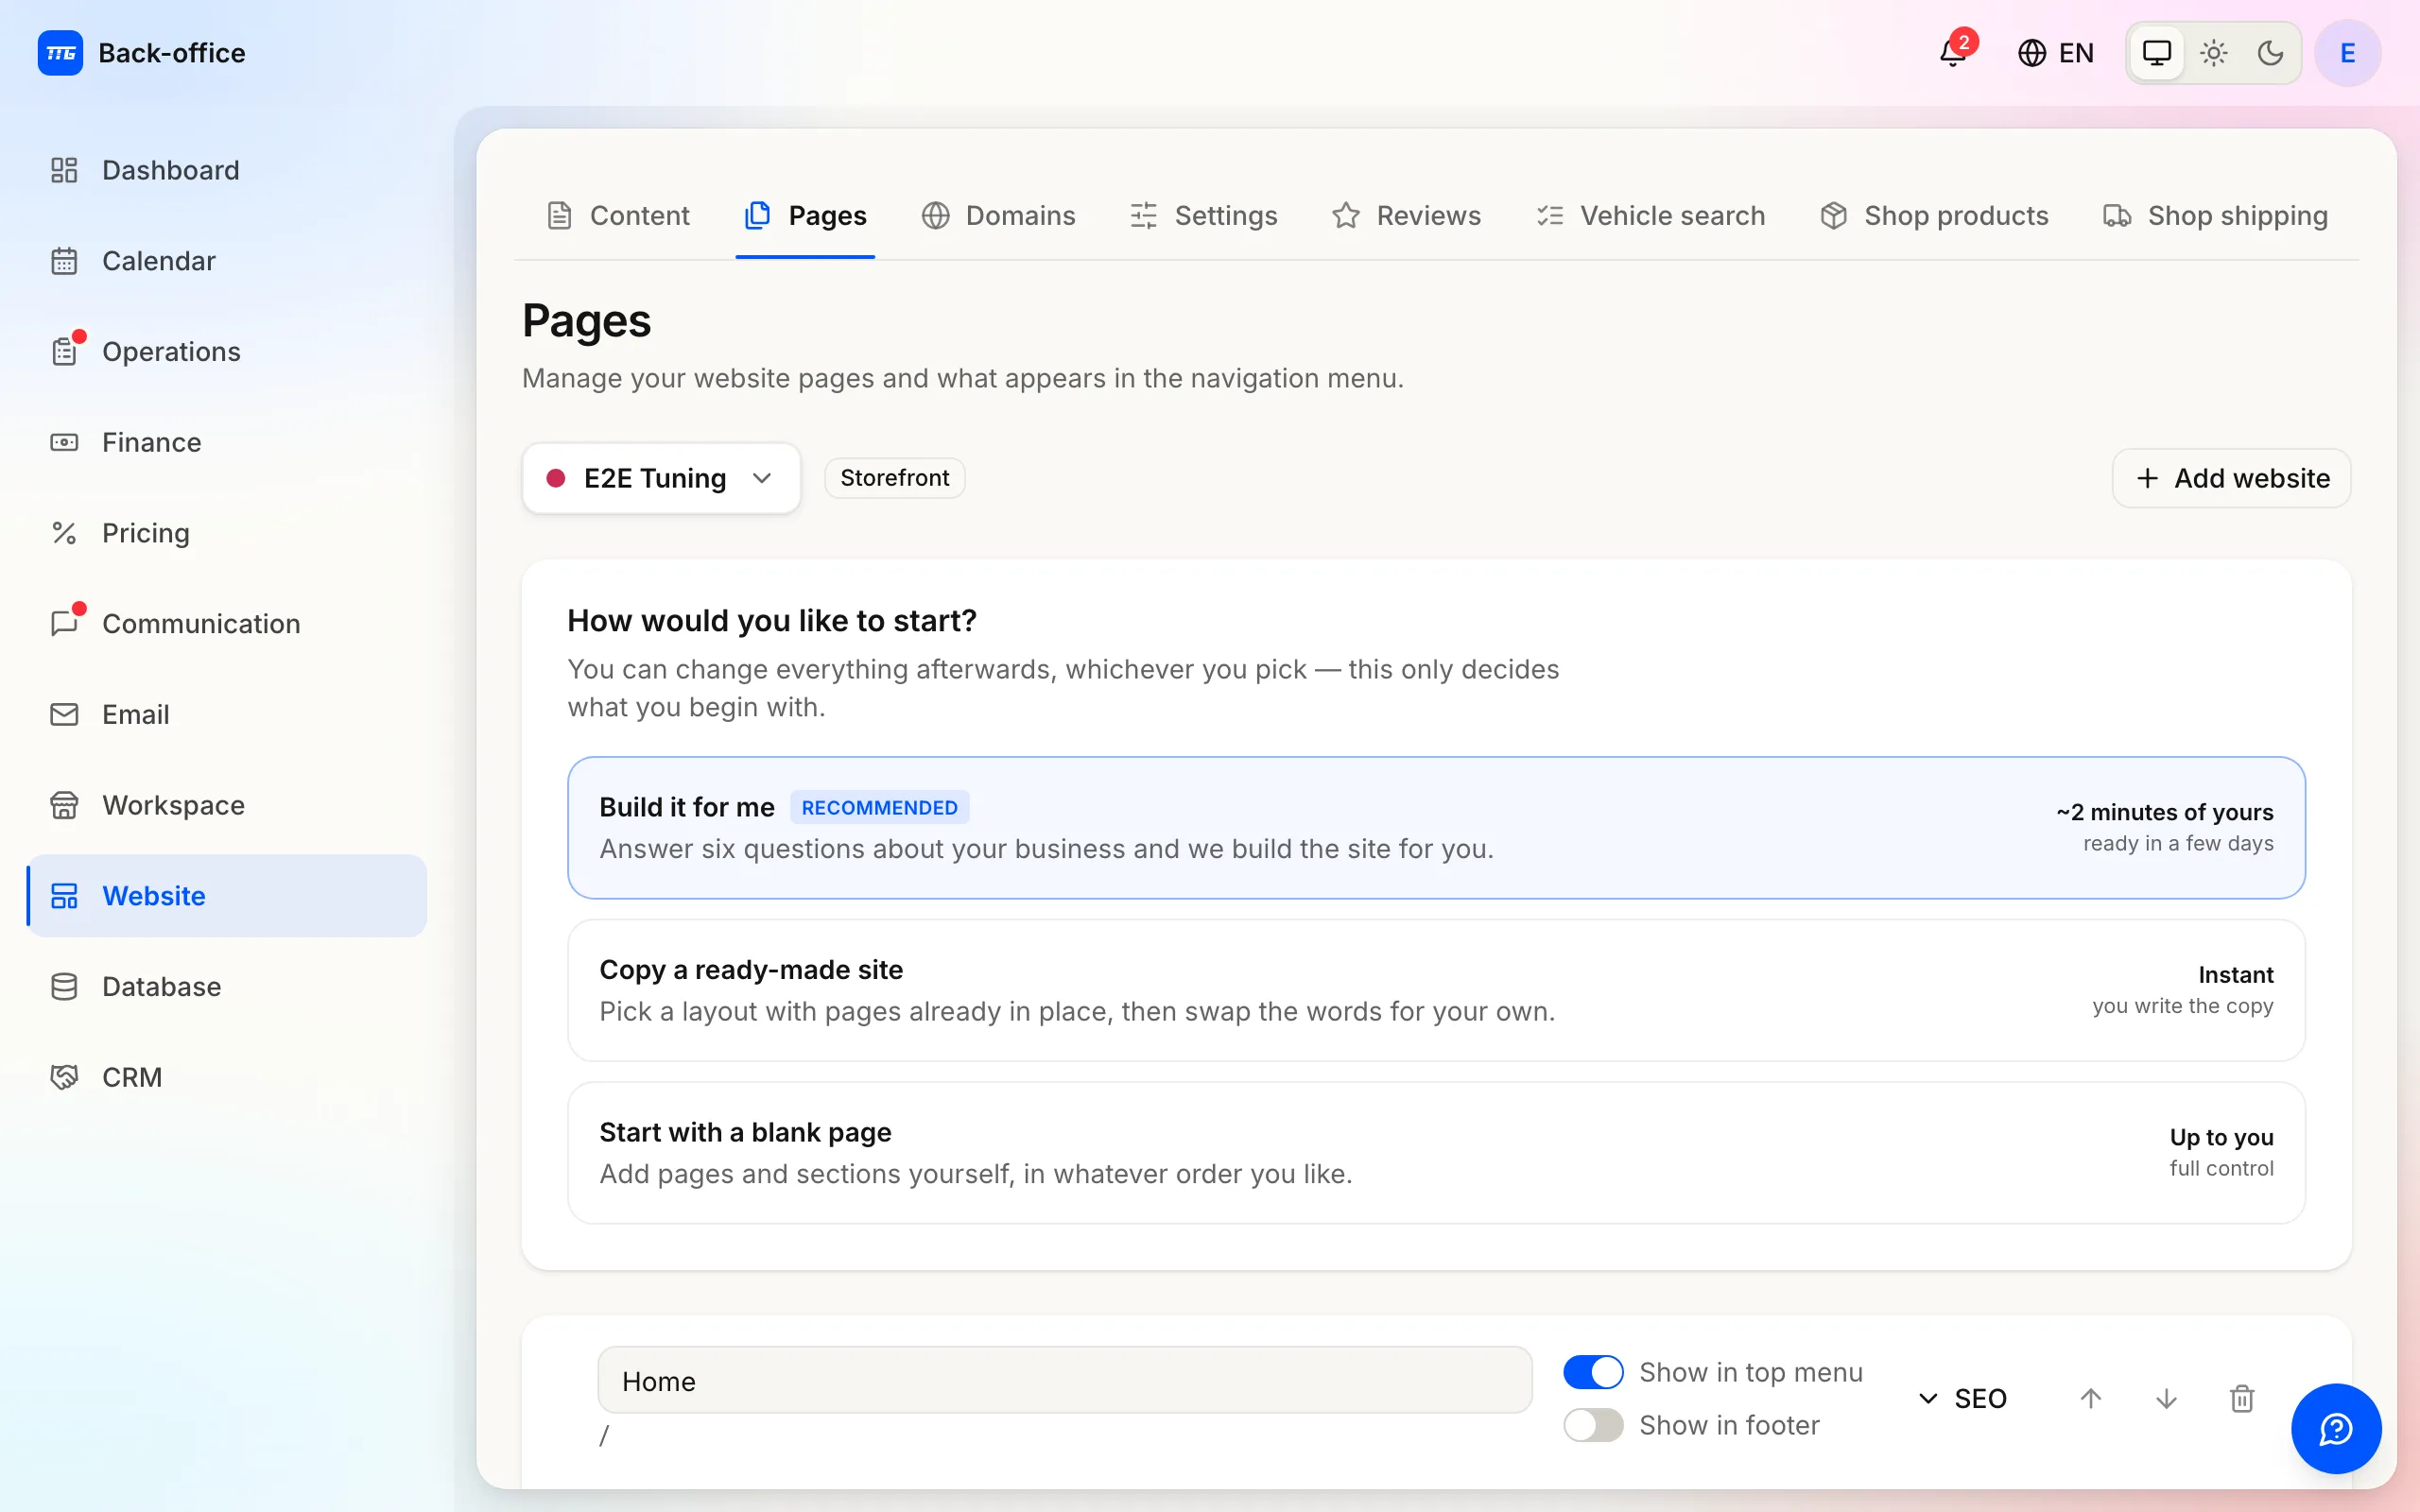
Task: Open Finance in sidebar
Action: [x=227, y=442]
